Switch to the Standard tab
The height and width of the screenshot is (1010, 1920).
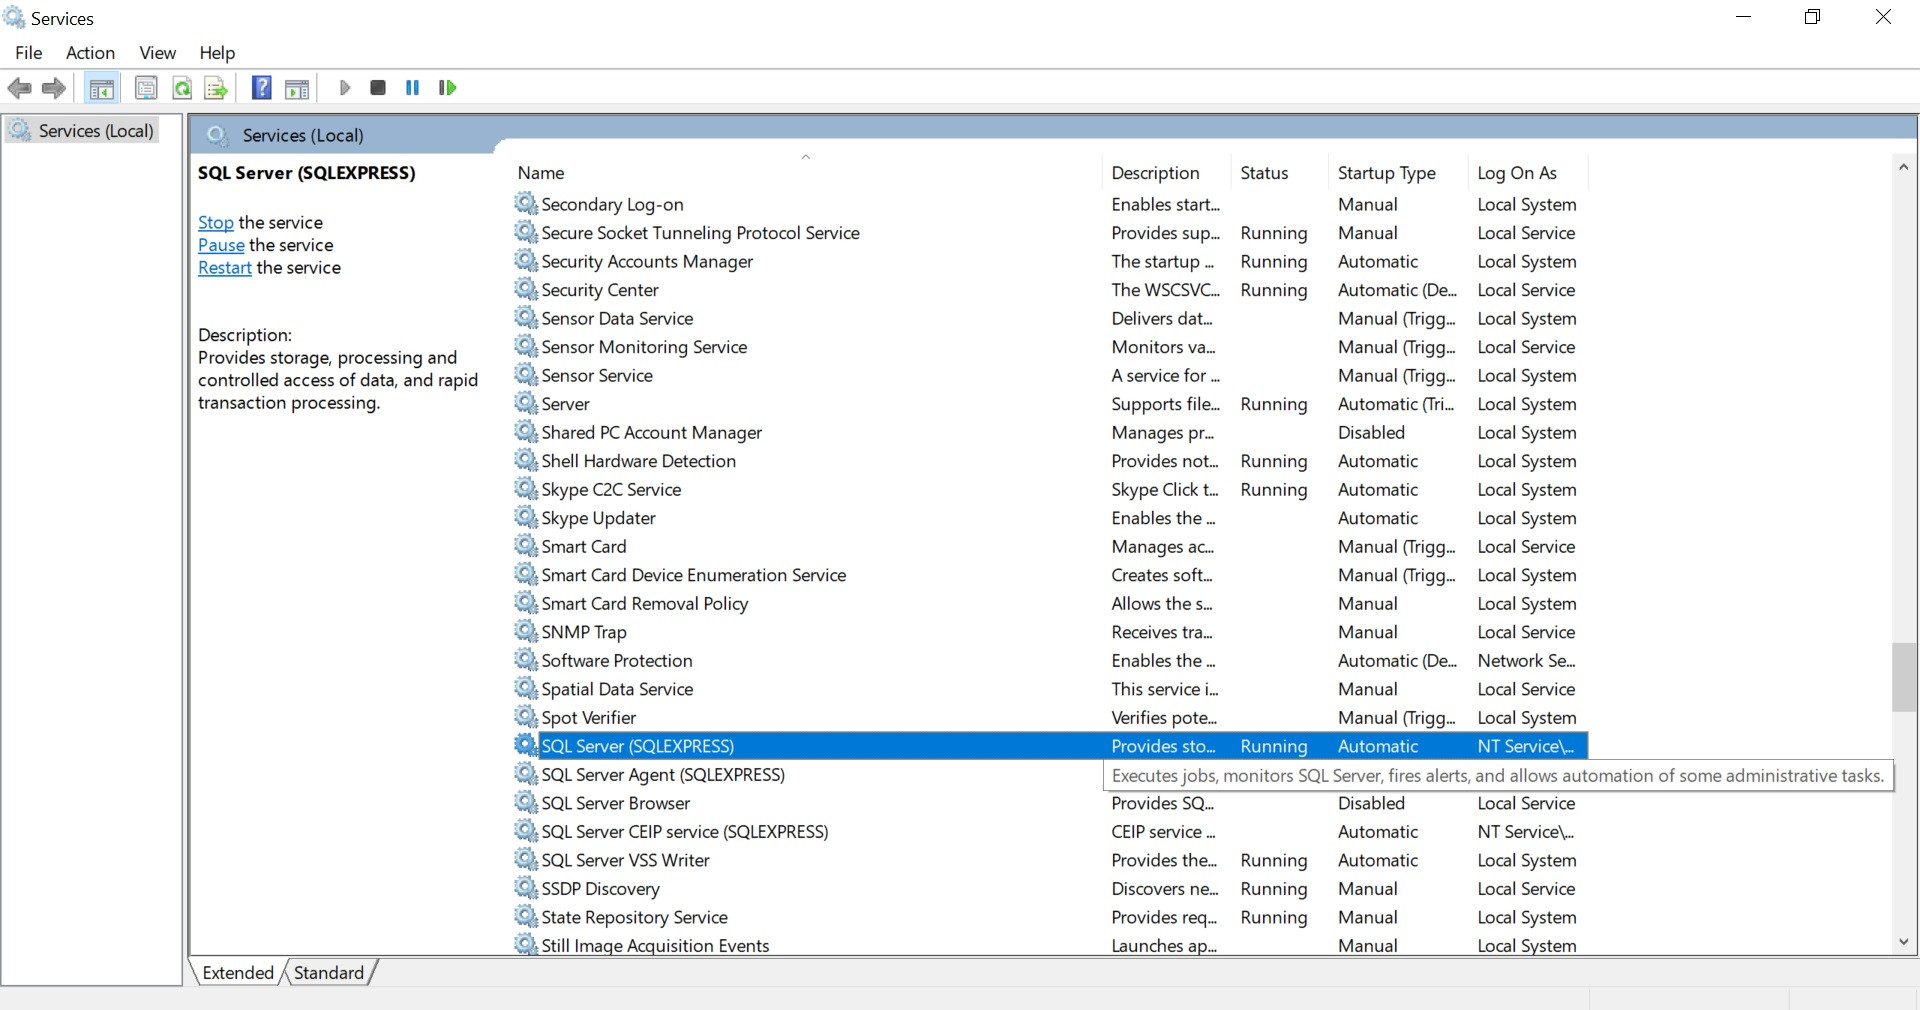[x=328, y=972]
